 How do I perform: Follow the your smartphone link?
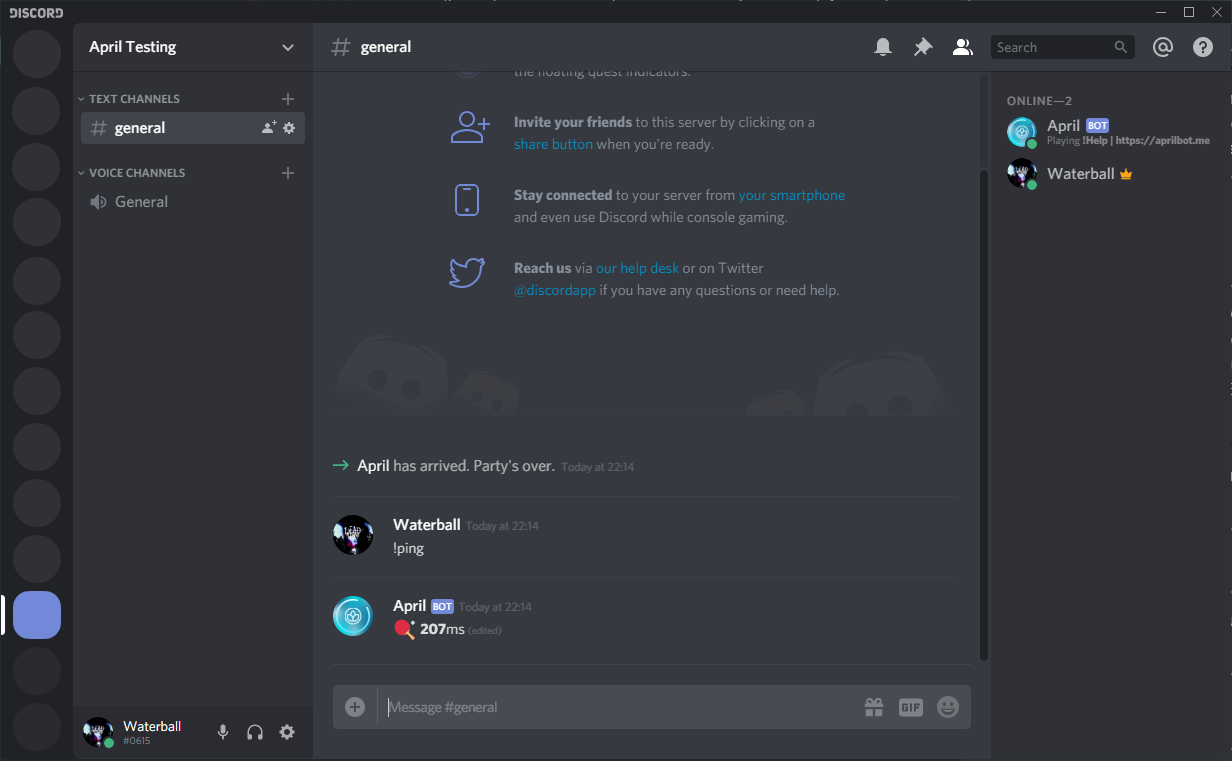point(791,195)
